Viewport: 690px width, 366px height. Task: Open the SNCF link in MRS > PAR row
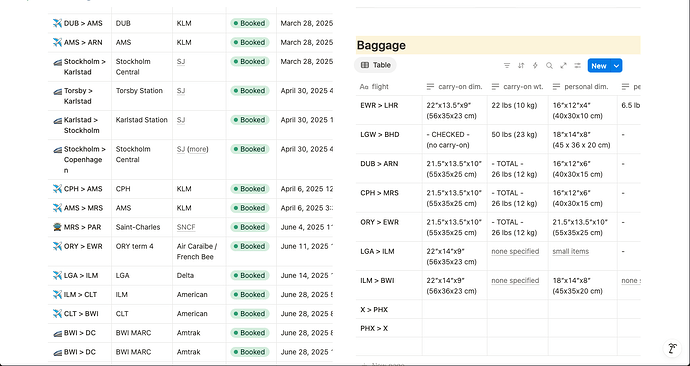tap(186, 227)
